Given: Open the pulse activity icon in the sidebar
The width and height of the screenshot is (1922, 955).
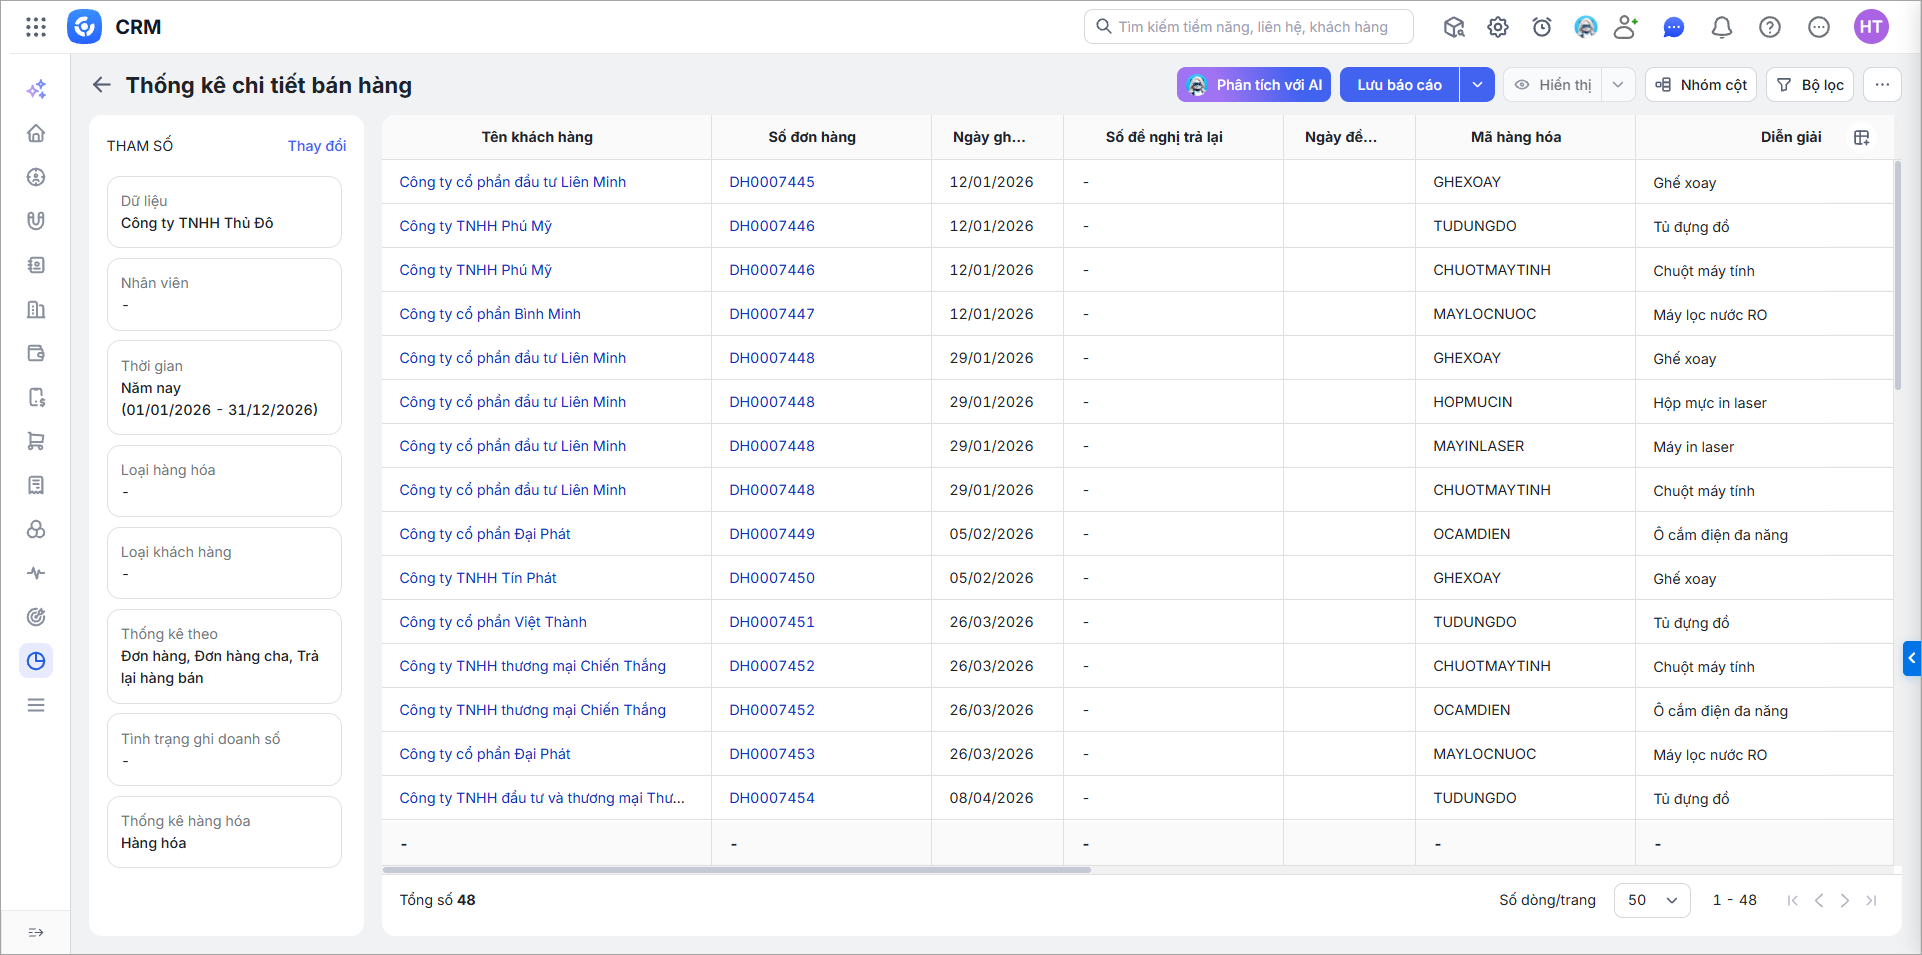Looking at the screenshot, I should coord(36,573).
